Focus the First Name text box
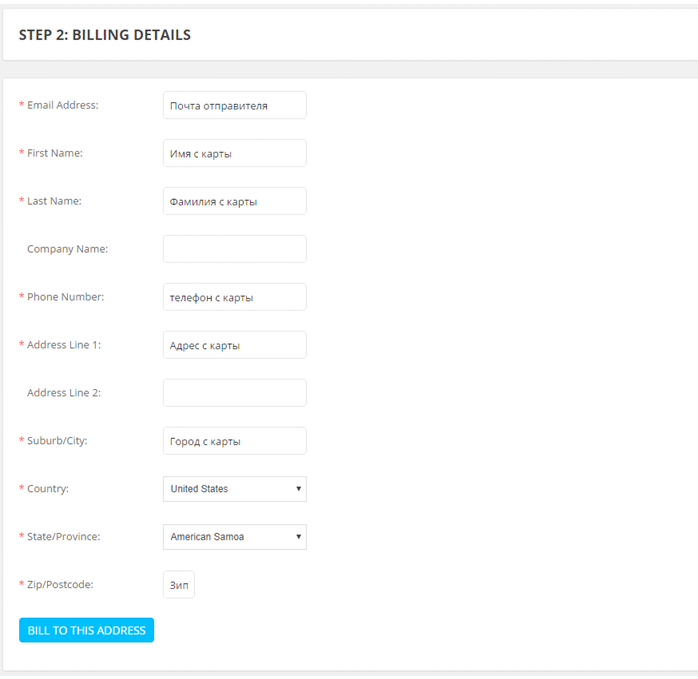 (x=234, y=153)
